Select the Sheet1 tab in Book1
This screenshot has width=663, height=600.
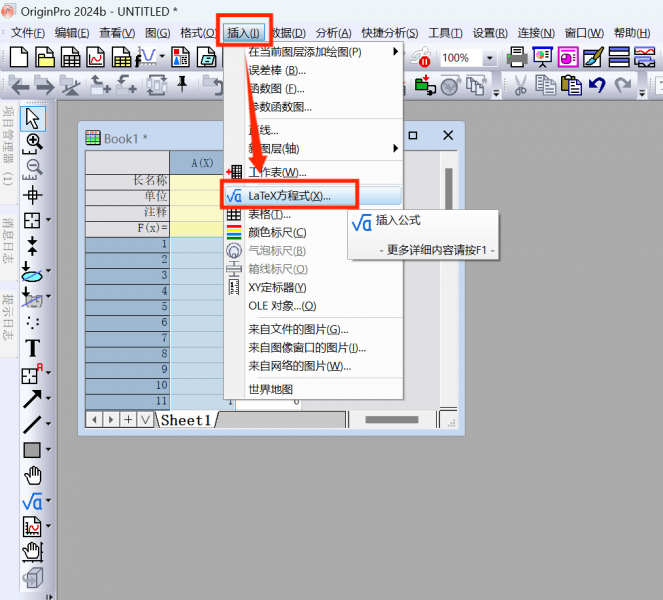[186, 420]
